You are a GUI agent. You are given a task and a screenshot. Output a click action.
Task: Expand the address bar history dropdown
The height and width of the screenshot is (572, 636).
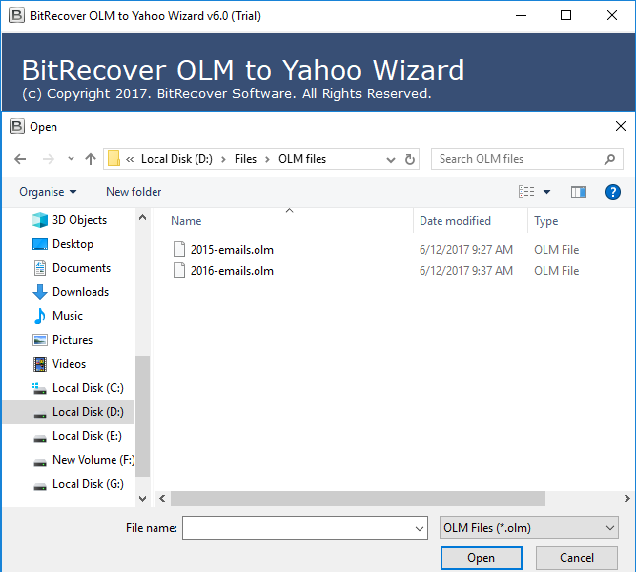(x=391, y=159)
